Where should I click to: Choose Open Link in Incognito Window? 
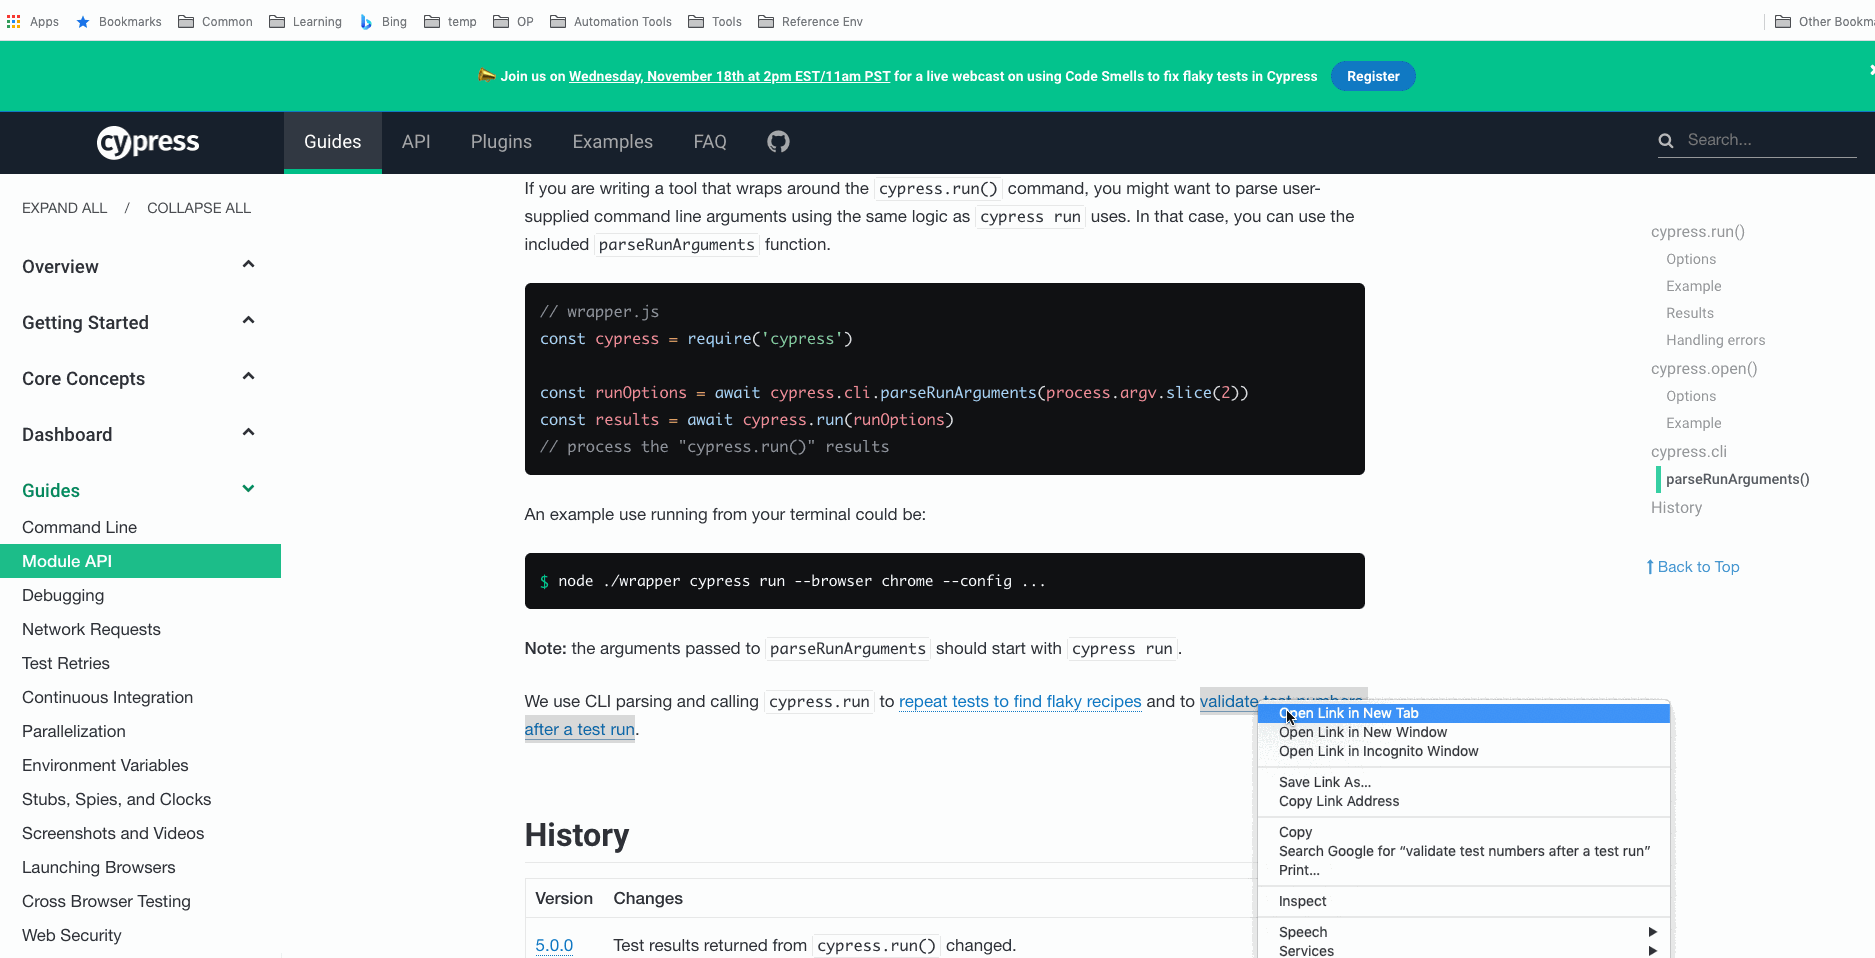(1463, 751)
